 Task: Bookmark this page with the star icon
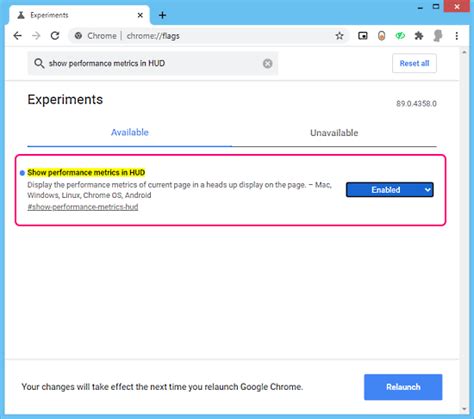click(339, 36)
